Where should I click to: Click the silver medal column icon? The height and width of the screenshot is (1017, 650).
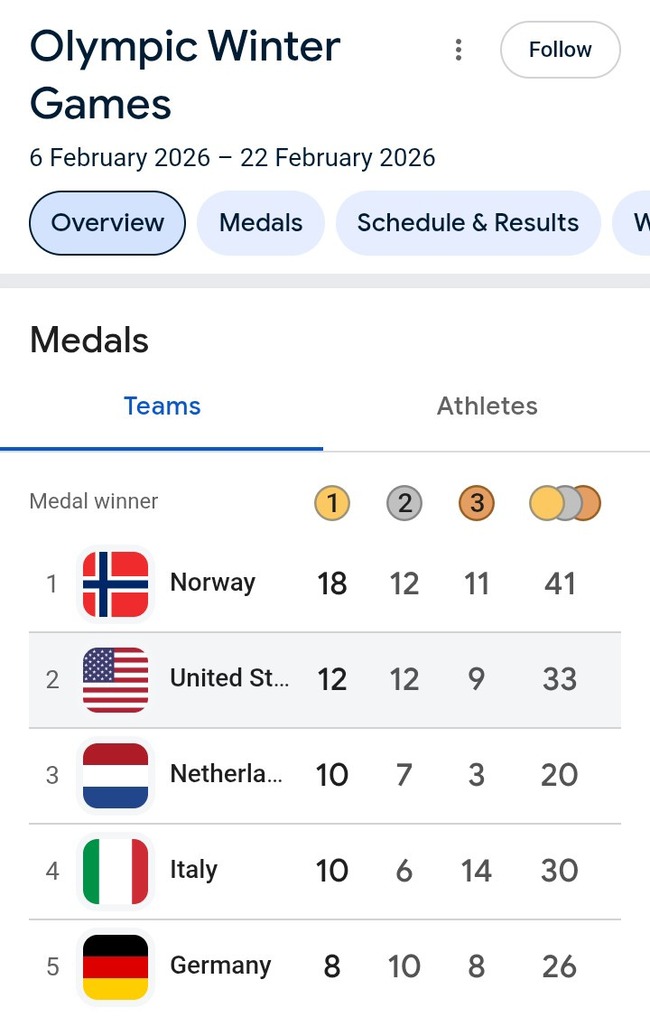[x=404, y=503]
